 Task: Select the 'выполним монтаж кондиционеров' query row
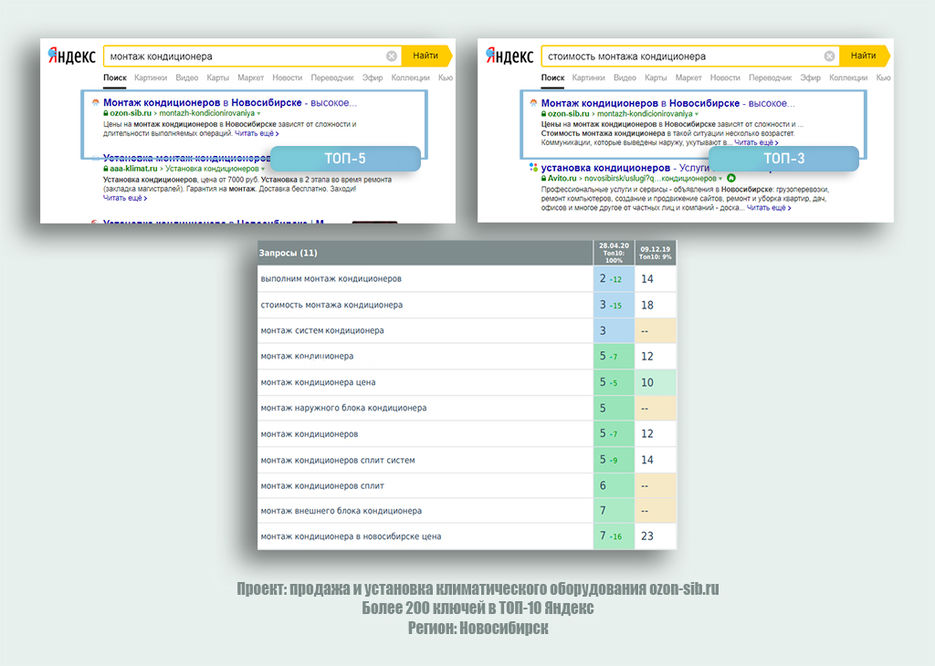click(467, 278)
